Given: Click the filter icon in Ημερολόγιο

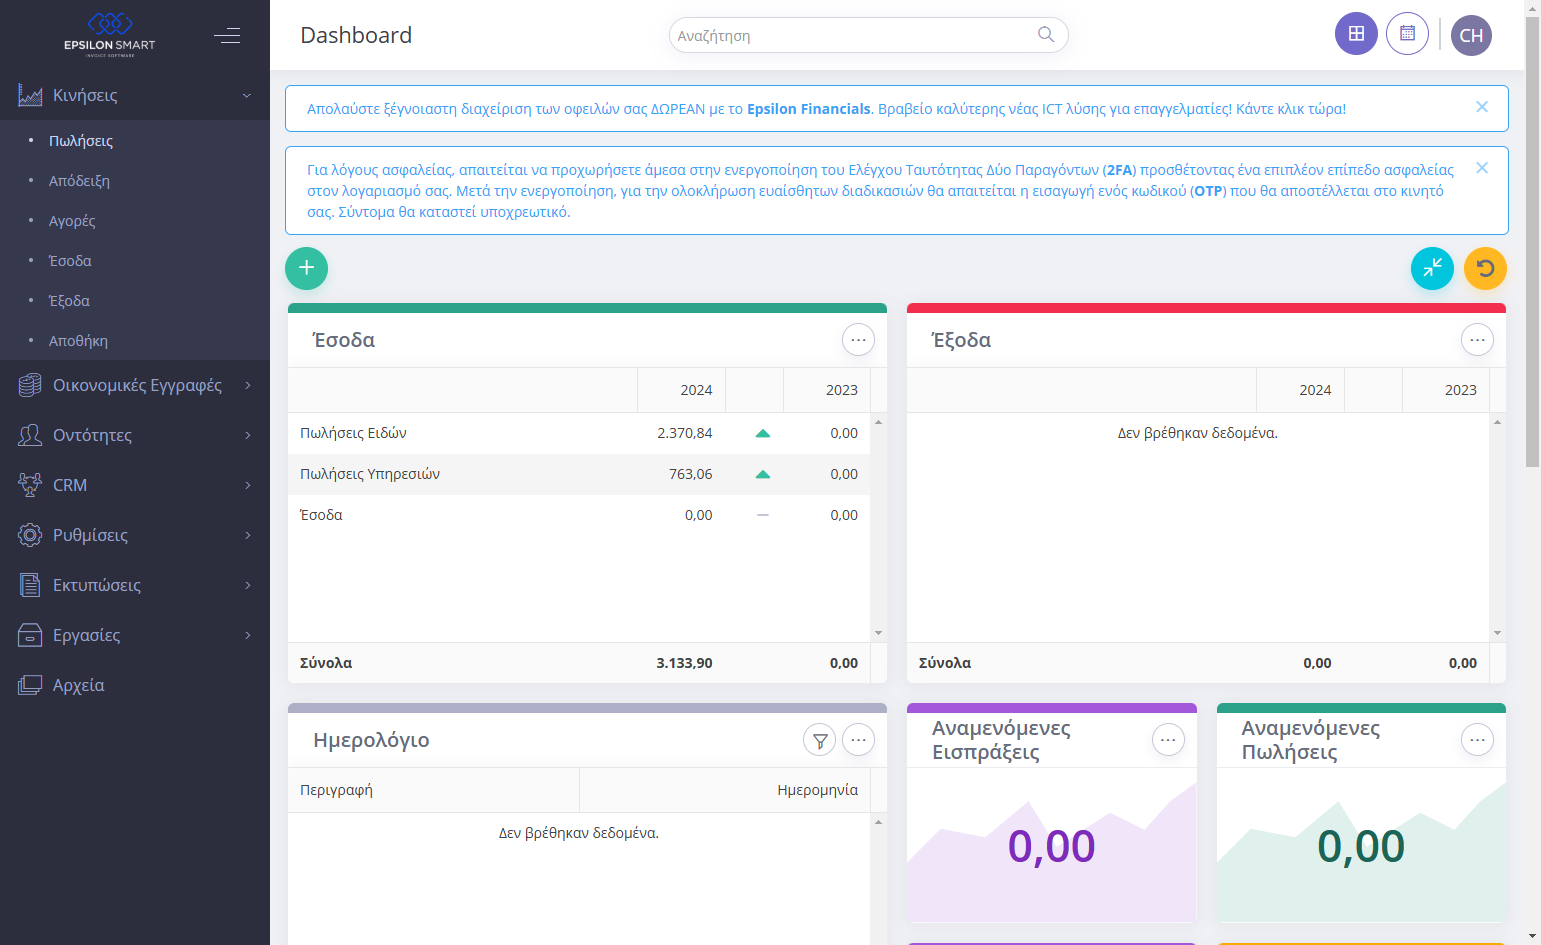Looking at the screenshot, I should pos(819,740).
